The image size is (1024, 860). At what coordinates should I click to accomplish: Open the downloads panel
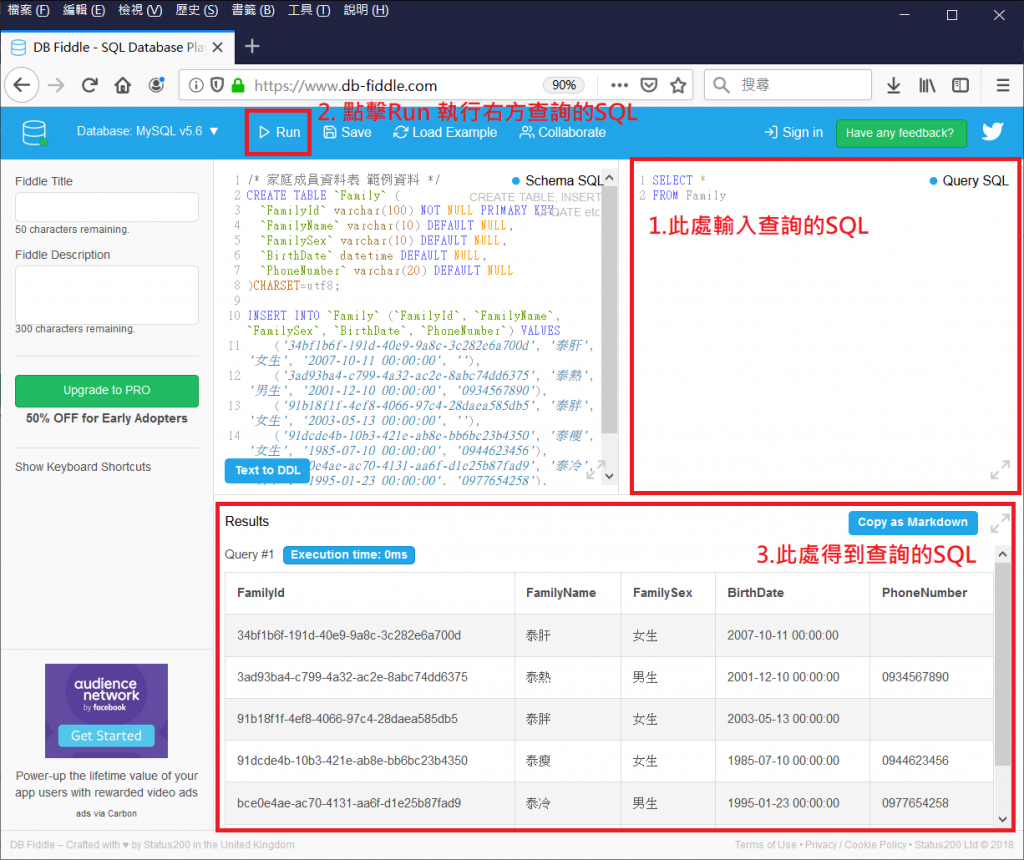point(893,86)
